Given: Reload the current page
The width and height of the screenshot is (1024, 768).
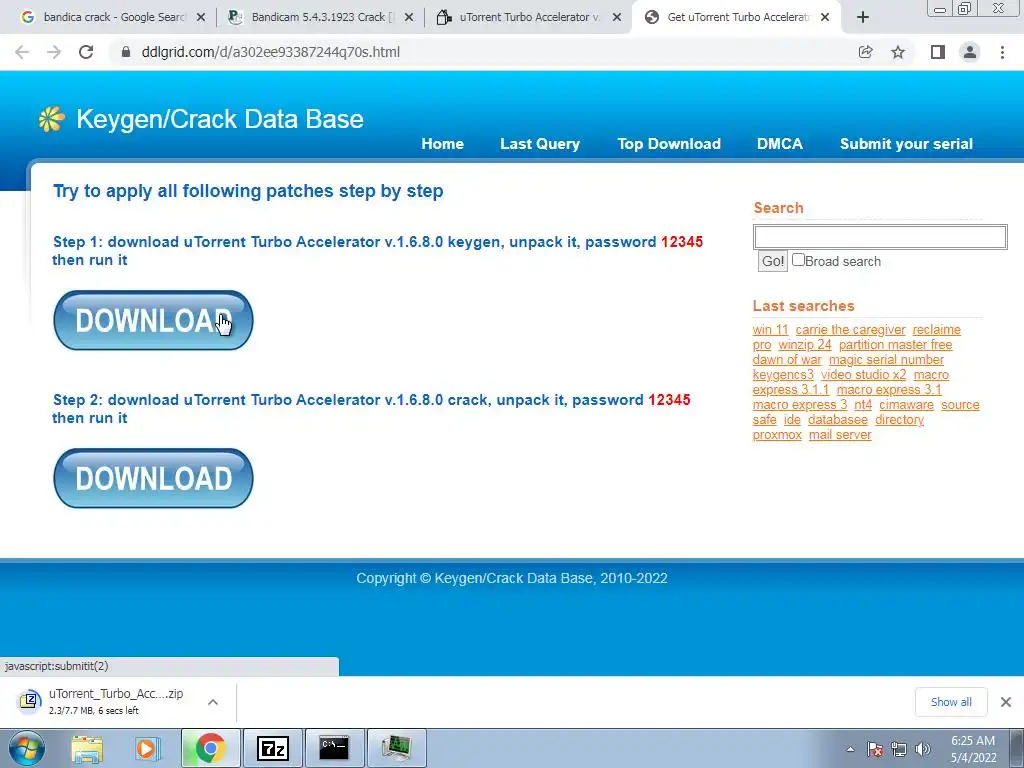Looking at the screenshot, I should [x=86, y=52].
